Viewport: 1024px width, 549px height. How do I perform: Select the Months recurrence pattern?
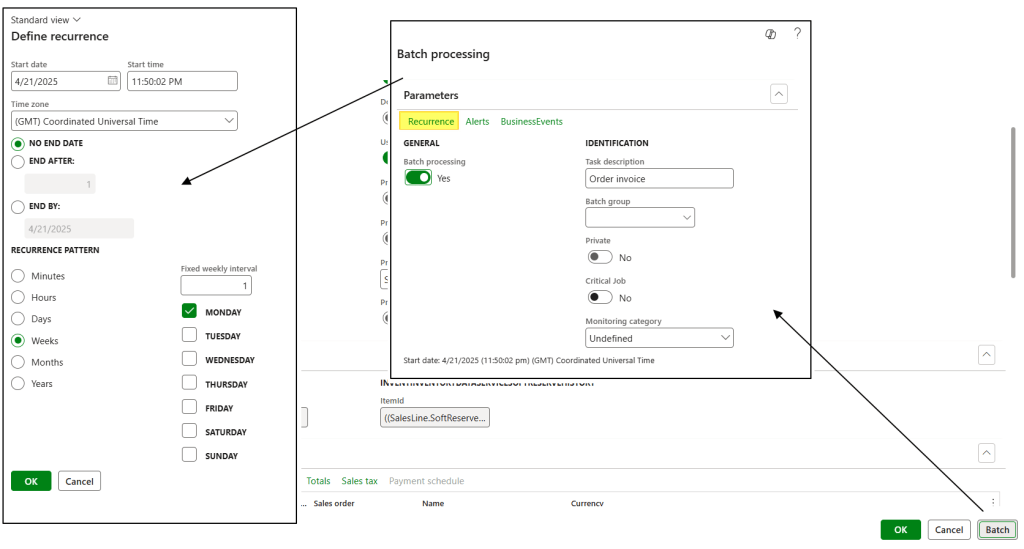click(x=17, y=362)
